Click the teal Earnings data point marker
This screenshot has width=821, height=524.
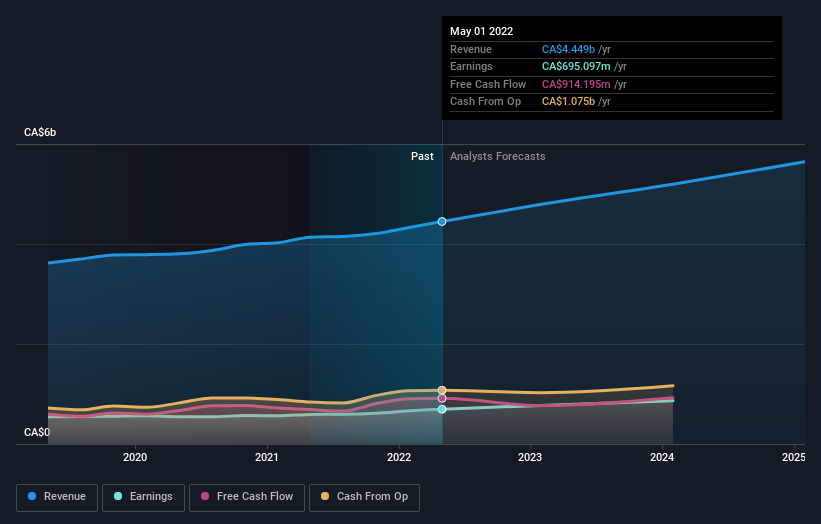pos(442,409)
